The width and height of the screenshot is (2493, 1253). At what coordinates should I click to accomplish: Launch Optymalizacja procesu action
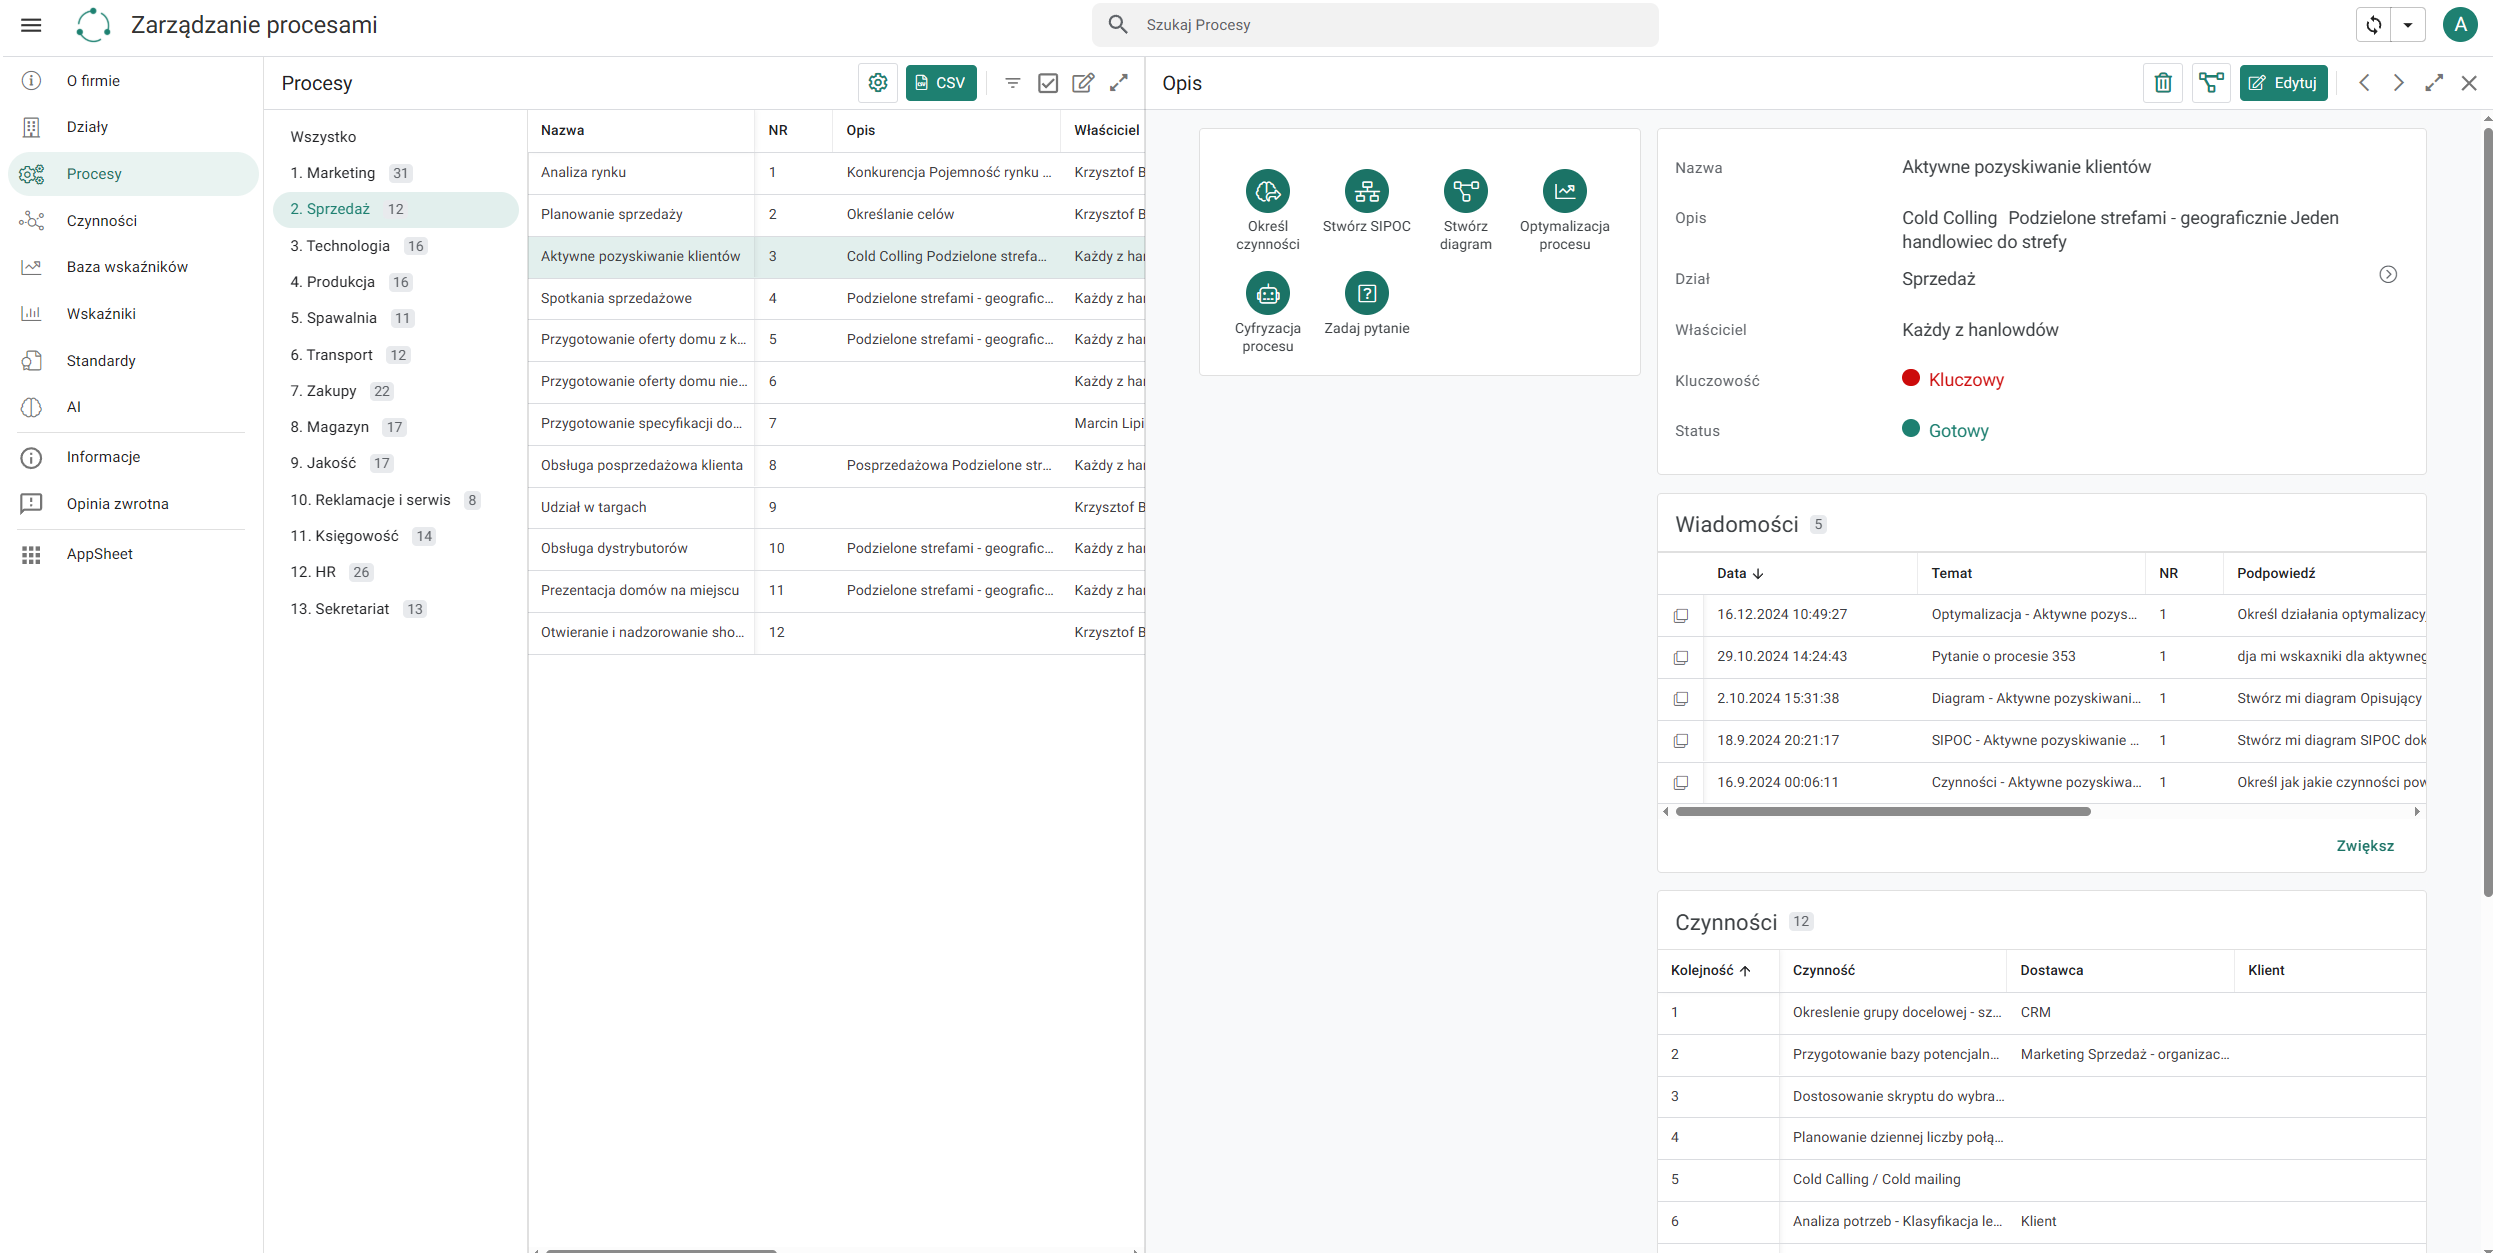[1564, 191]
